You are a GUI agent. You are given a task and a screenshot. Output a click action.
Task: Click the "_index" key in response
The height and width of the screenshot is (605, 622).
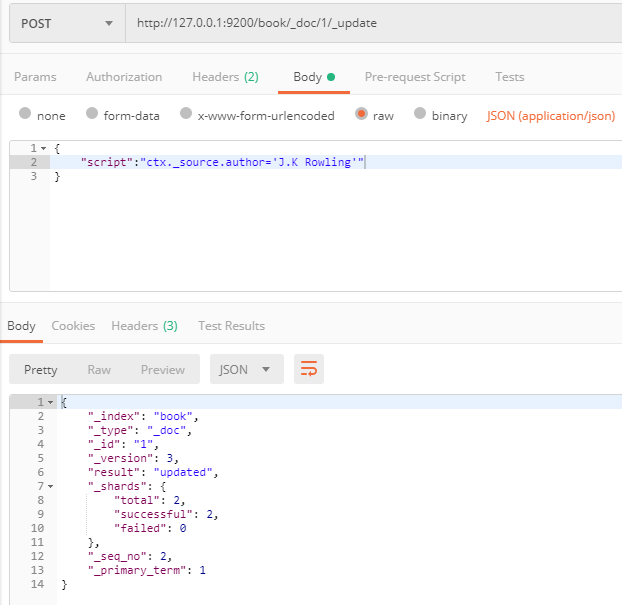pyautogui.click(x=114, y=416)
